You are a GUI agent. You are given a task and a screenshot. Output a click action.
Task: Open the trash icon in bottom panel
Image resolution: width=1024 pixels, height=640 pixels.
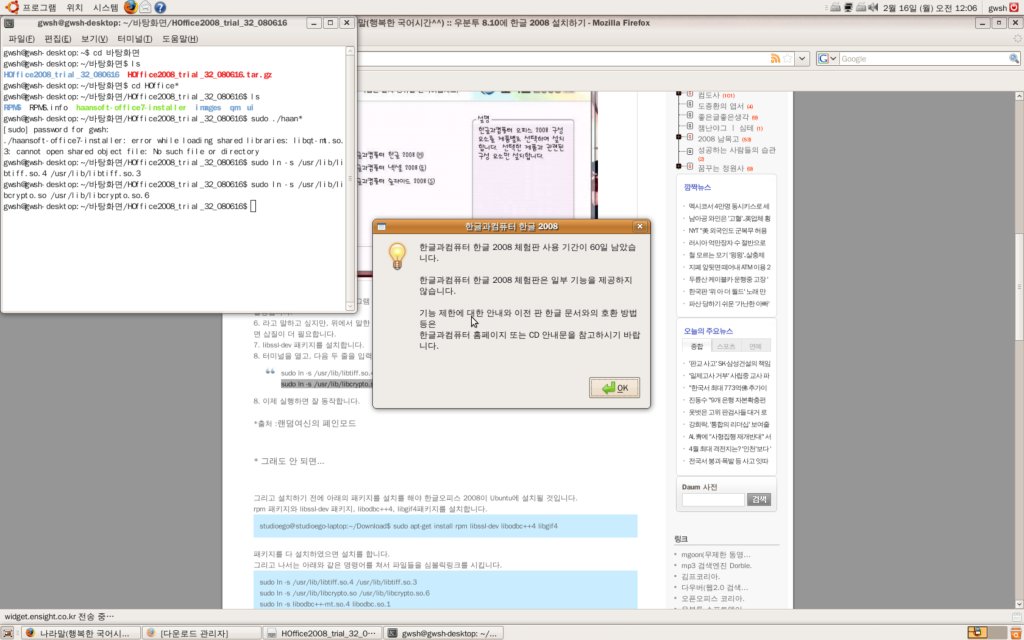pos(1014,632)
